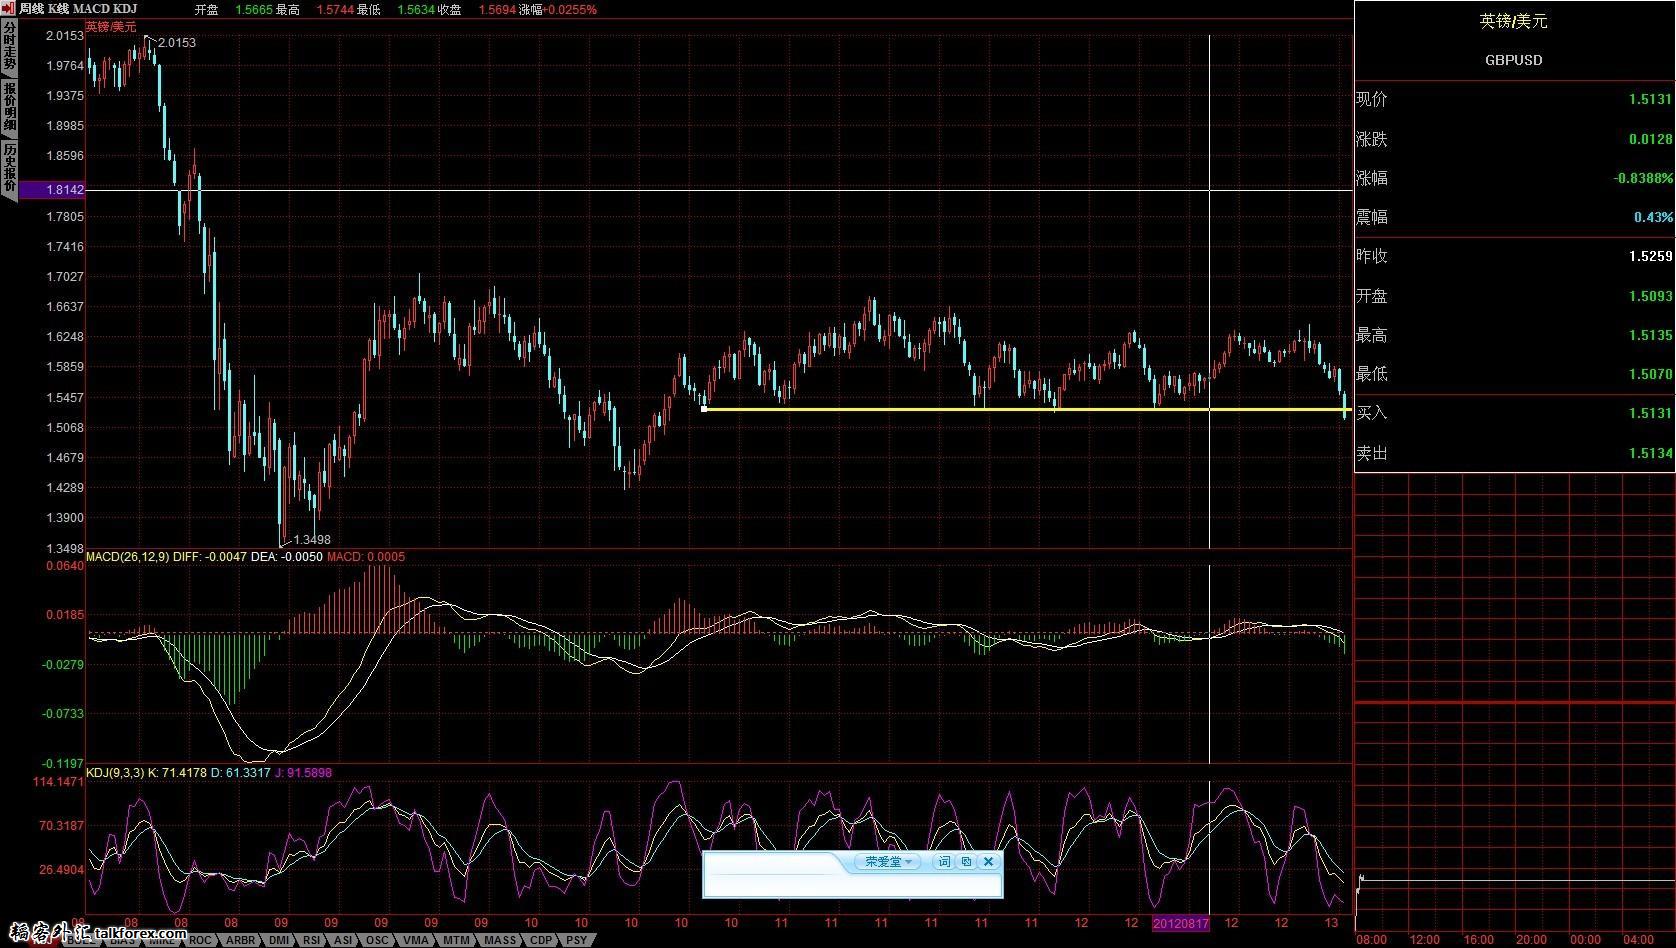Click the 英镑/美元 title in quote panel
This screenshot has width=1676, height=948.
[1513, 21]
